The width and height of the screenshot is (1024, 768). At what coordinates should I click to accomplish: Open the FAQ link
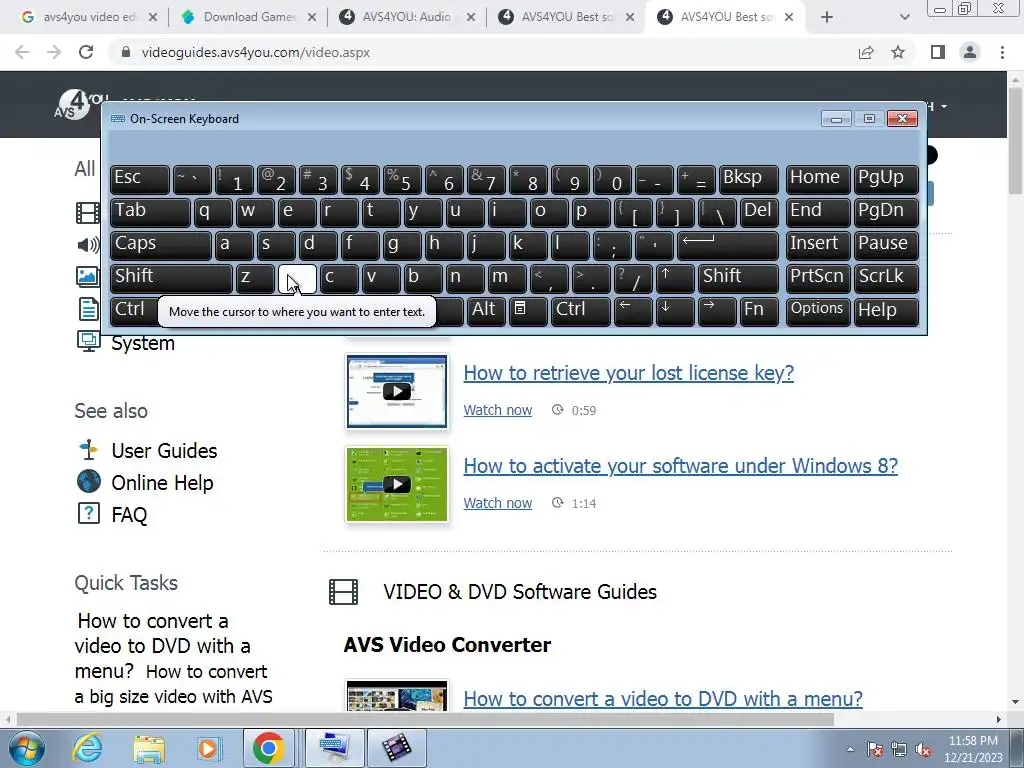(x=129, y=515)
